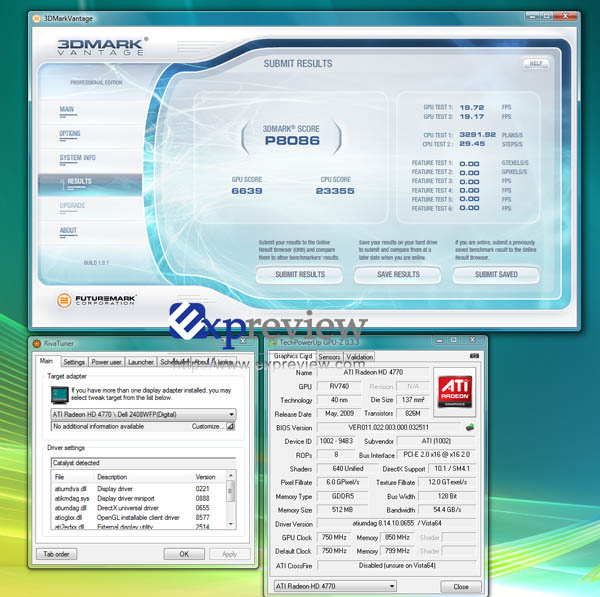Viewport: 600px width, 597px height.
Task: Select RivaTuner's Main tab
Action: pos(46,361)
